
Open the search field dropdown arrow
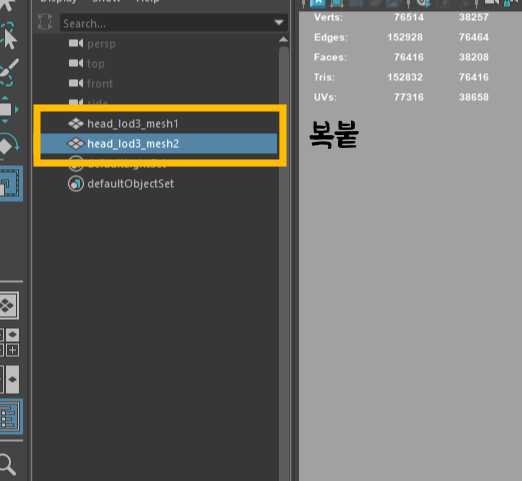point(279,23)
